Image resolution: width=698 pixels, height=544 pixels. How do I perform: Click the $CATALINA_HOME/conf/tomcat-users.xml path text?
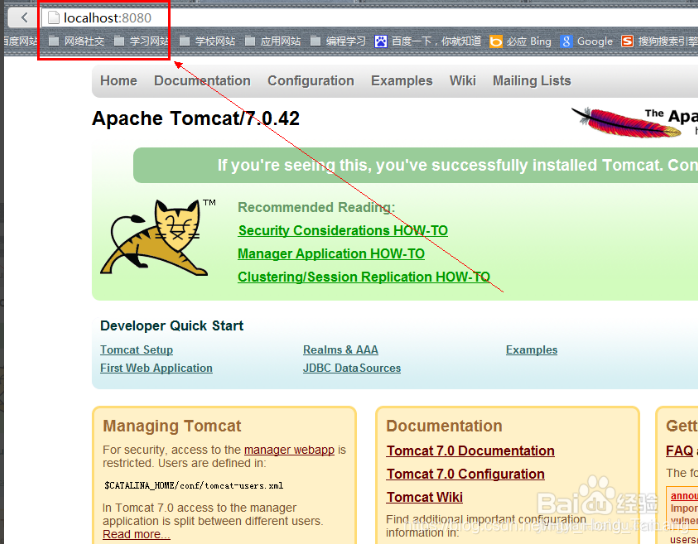[194, 486]
